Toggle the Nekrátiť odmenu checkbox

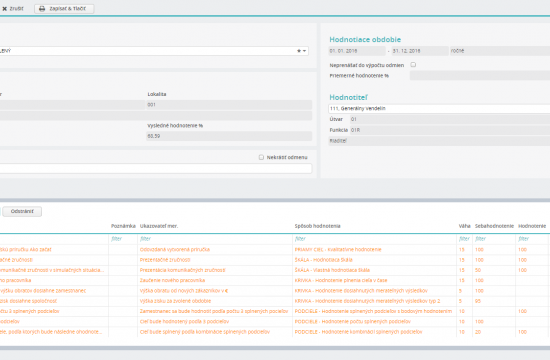[x=261, y=157]
